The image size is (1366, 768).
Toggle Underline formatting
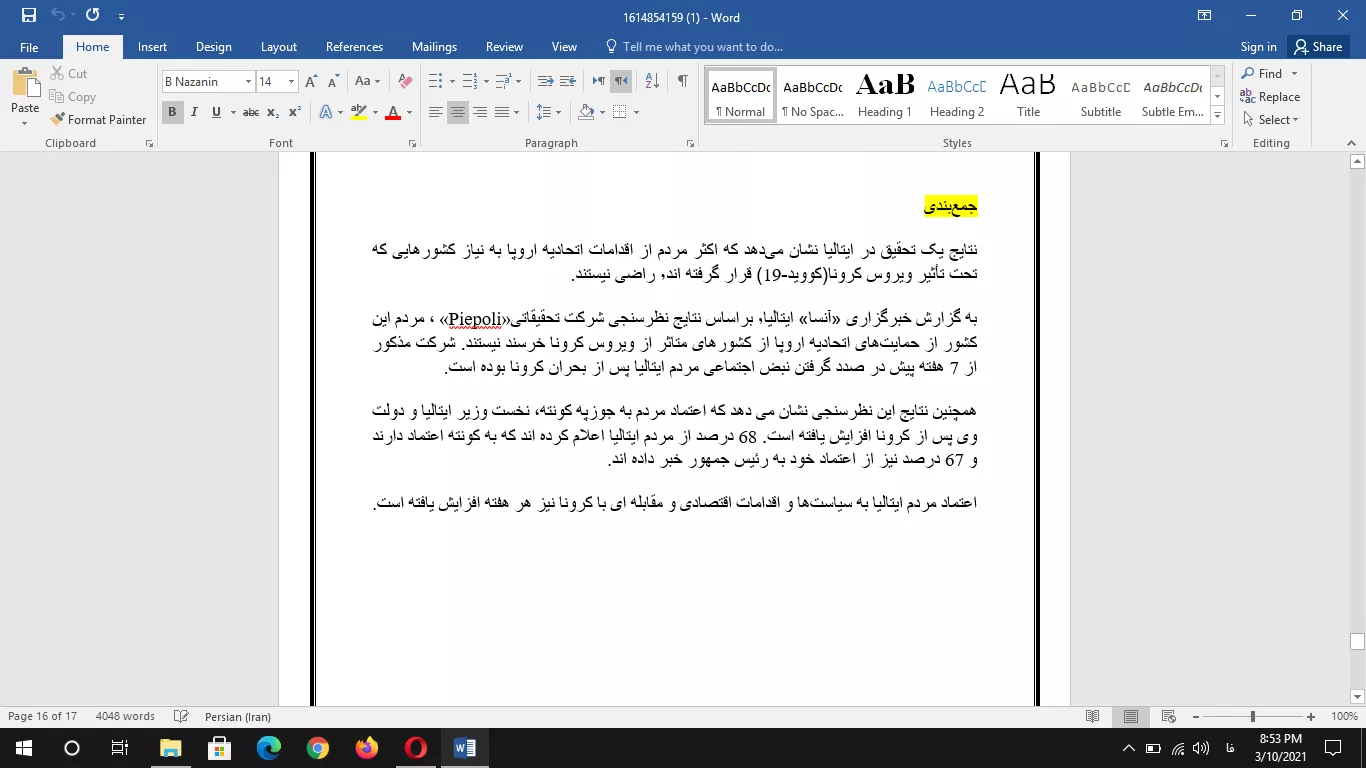[x=216, y=112]
